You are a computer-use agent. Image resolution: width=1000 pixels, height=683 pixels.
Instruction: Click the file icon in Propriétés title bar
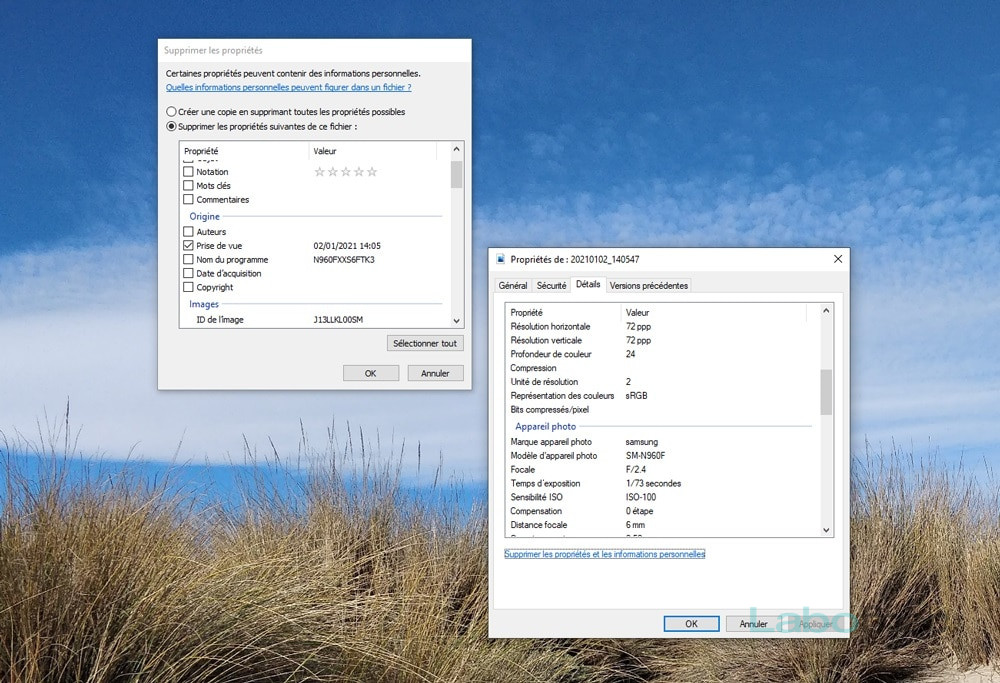click(501, 259)
